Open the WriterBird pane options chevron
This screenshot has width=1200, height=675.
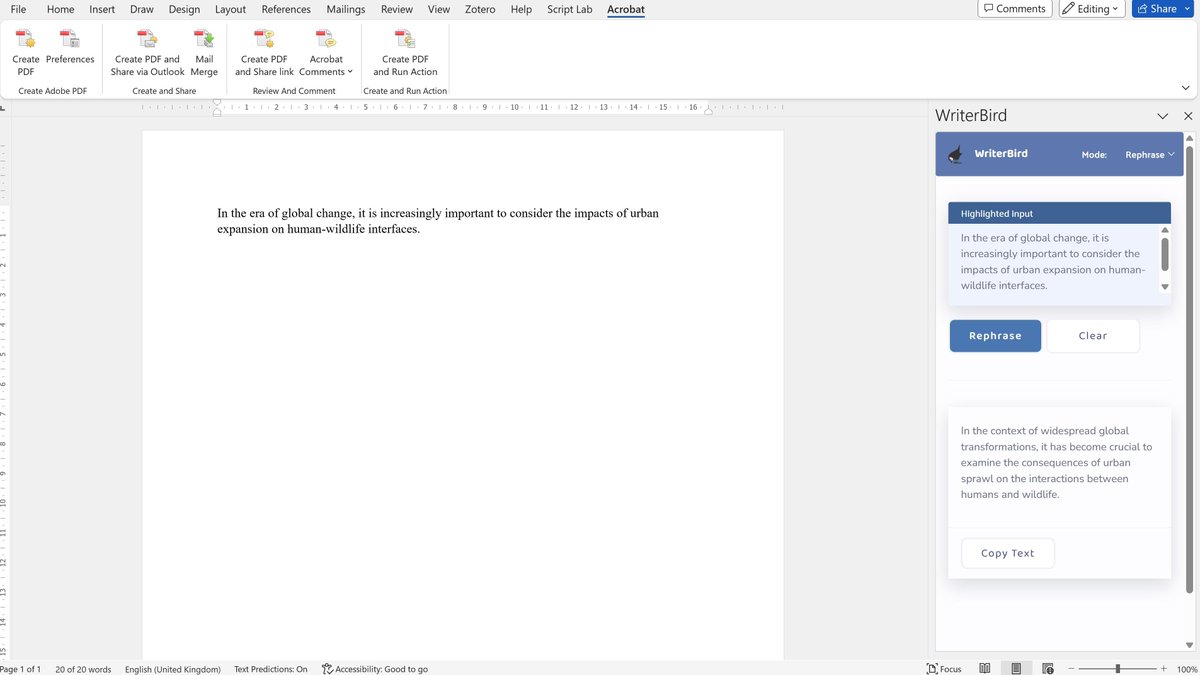click(1163, 116)
